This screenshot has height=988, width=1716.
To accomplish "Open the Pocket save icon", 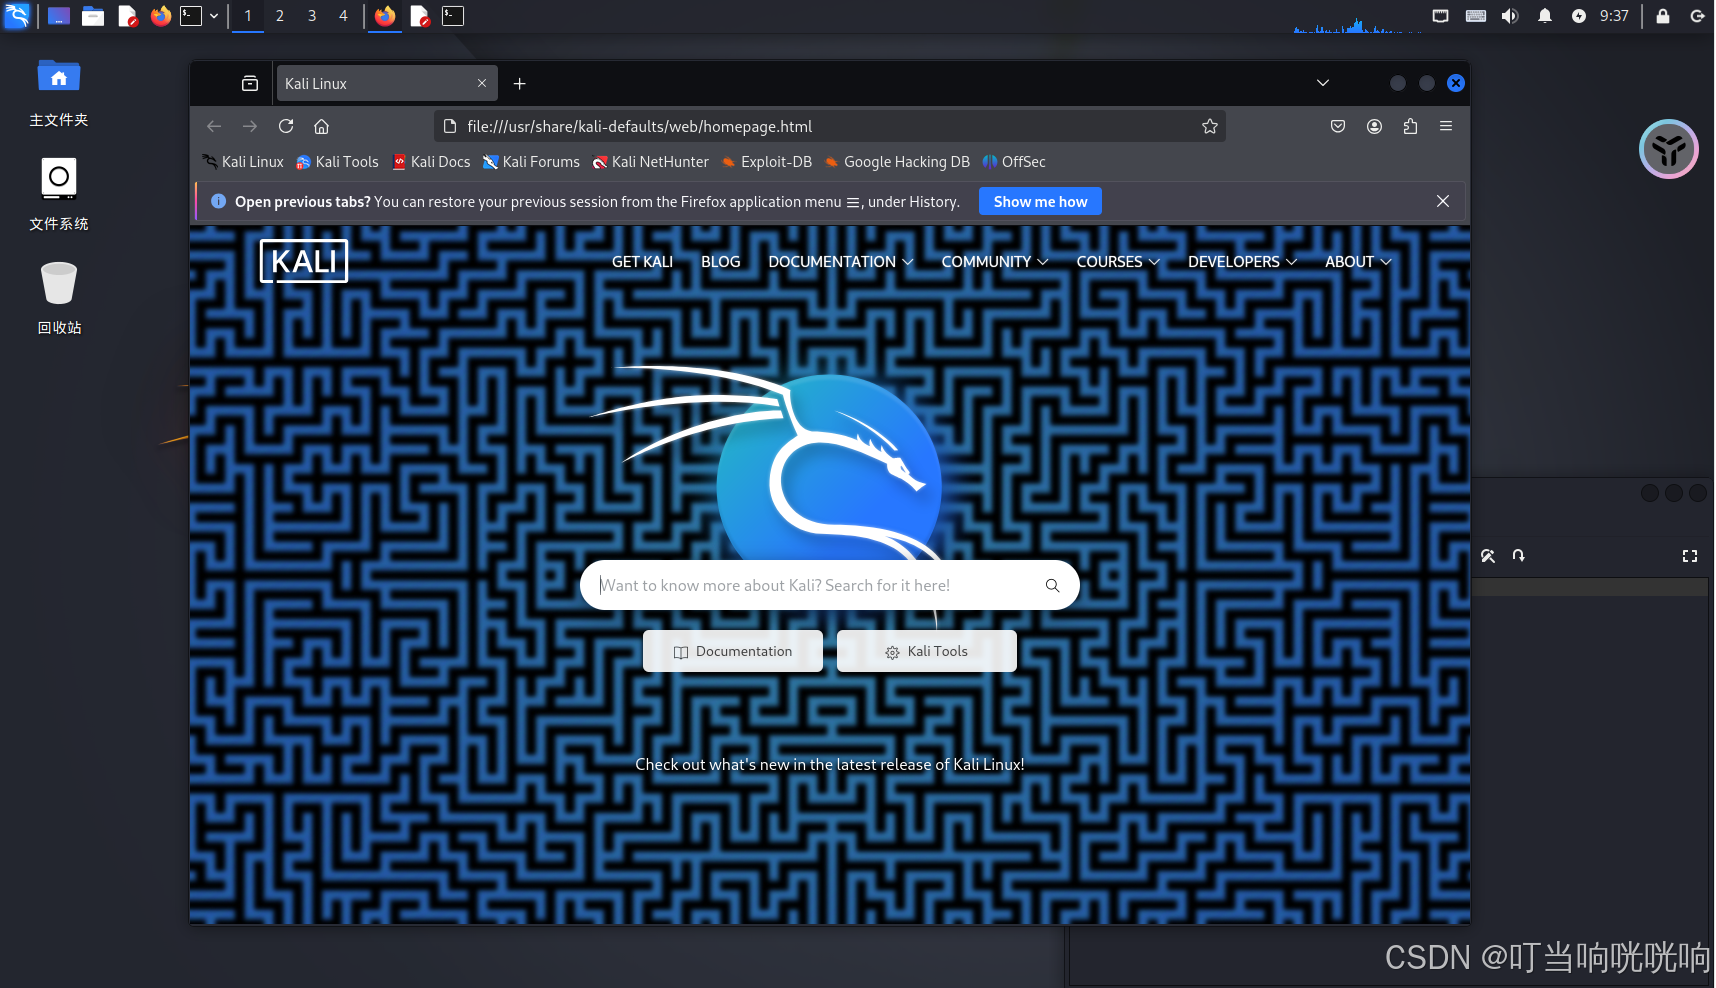I will pyautogui.click(x=1338, y=126).
